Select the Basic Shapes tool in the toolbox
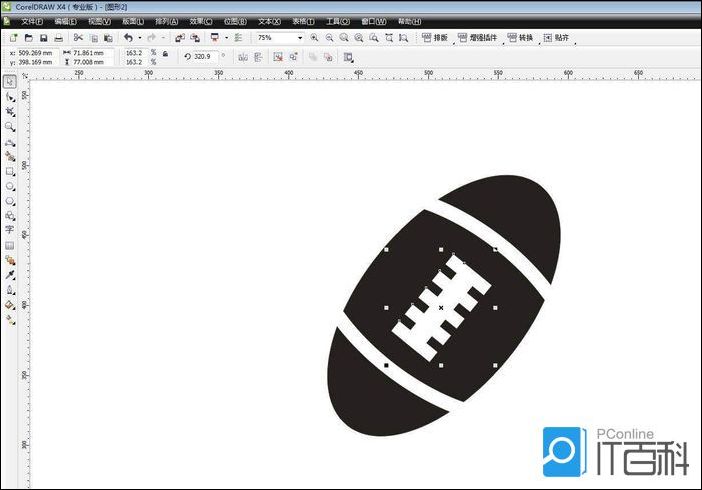Image resolution: width=702 pixels, height=490 pixels. [9, 216]
